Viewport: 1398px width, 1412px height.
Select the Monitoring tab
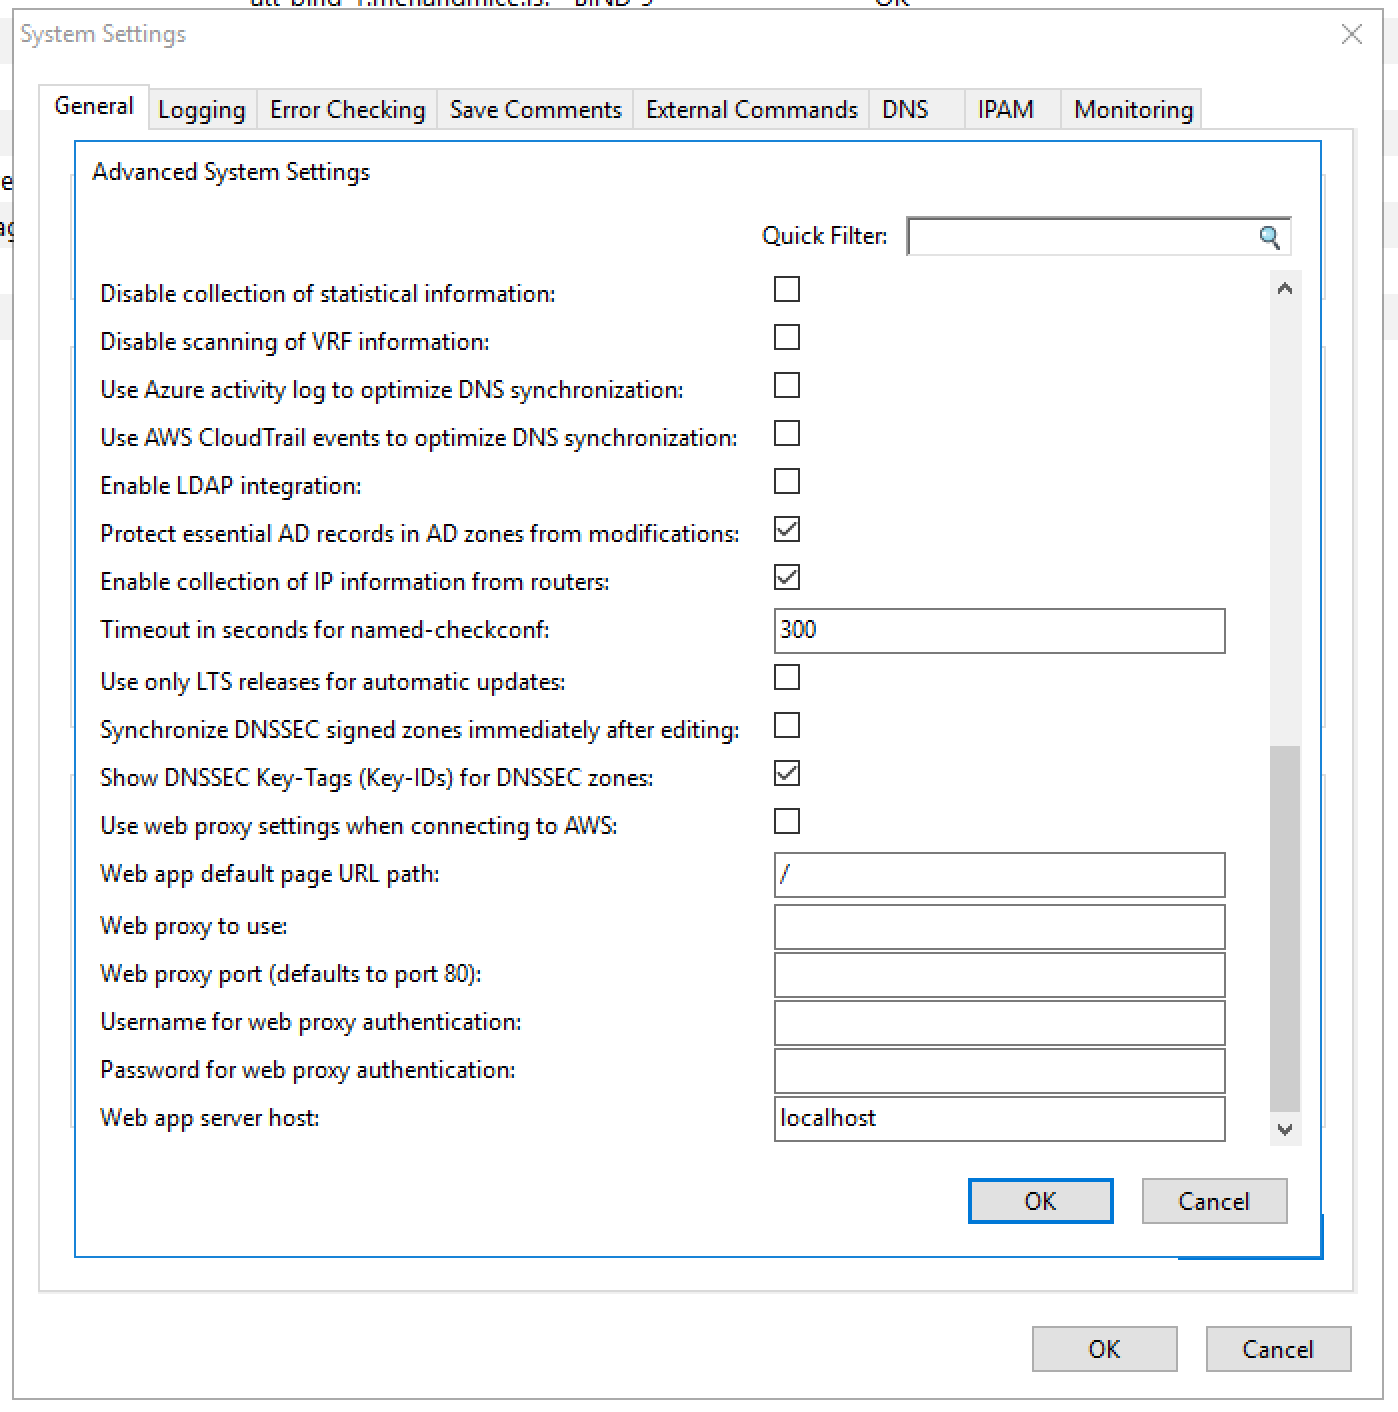[1133, 110]
